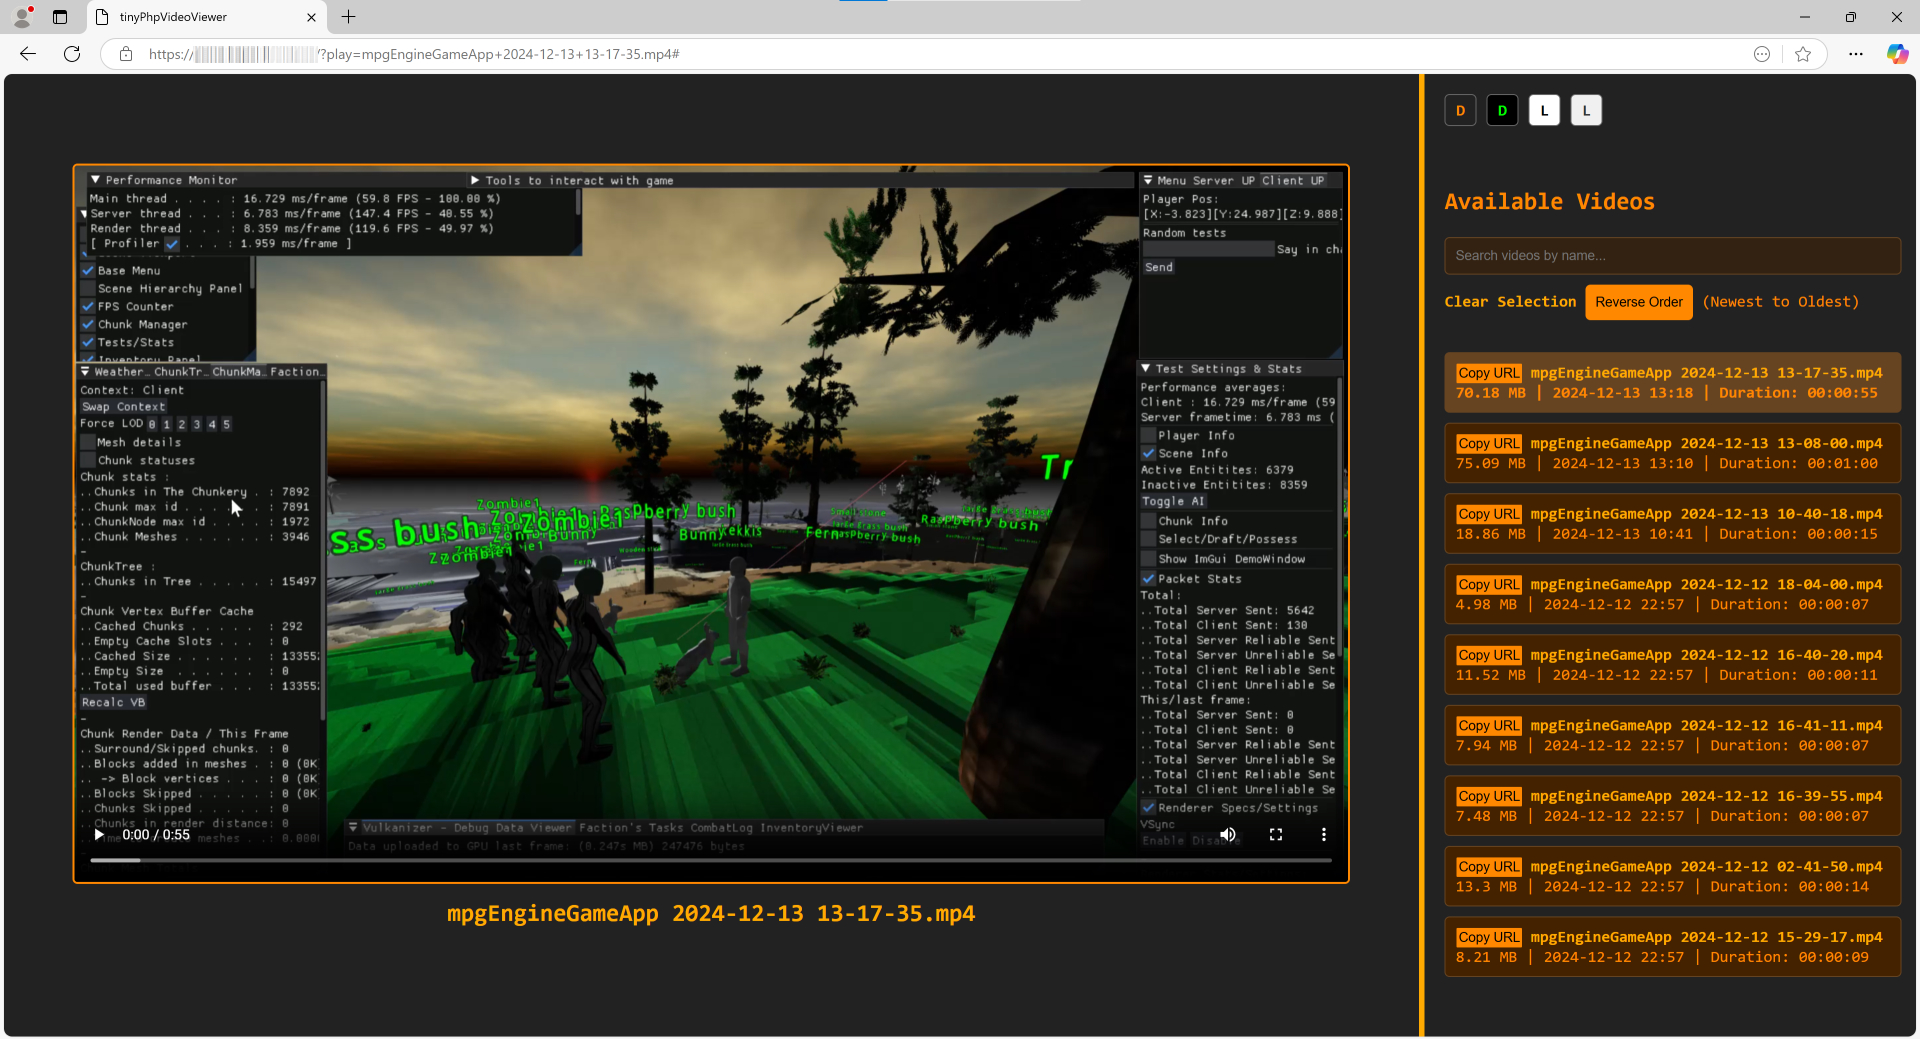Collapse the Test Settings & Stats panel
1920x1039 pixels.
pos(1146,368)
